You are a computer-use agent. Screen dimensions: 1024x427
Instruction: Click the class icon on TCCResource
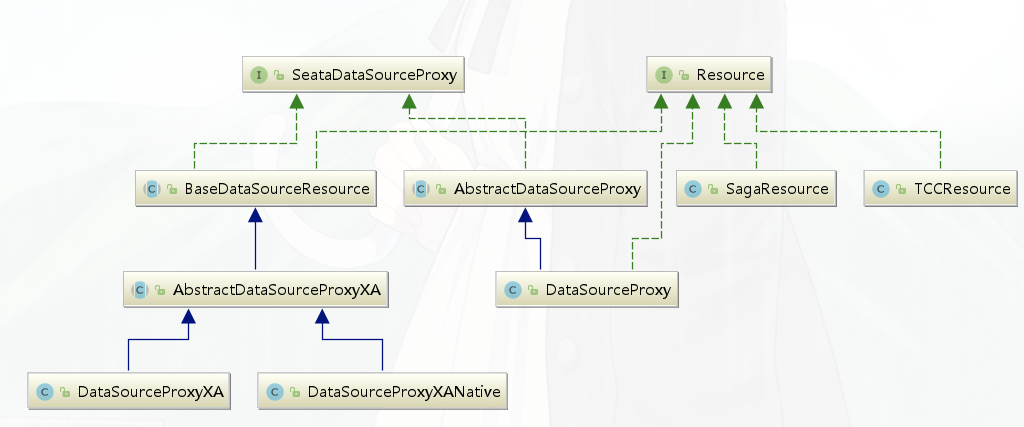(x=881, y=189)
